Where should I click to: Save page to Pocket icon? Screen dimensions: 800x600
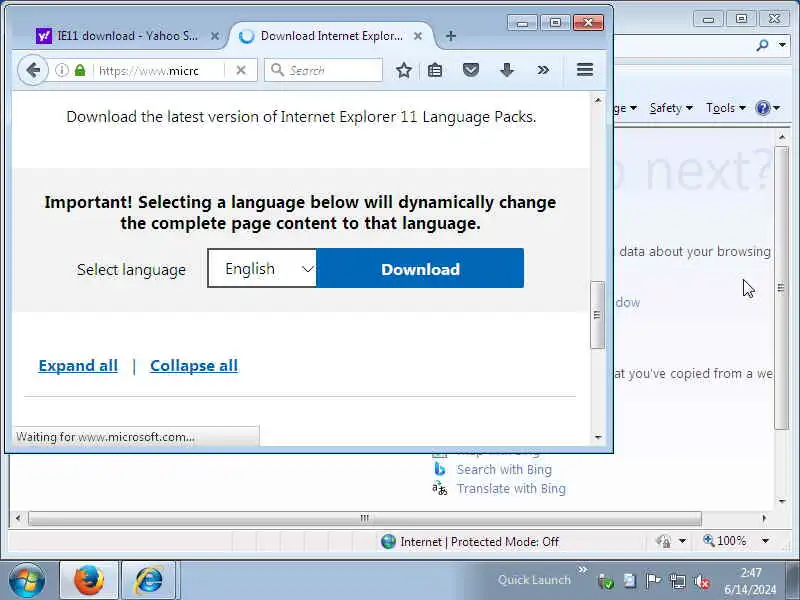tap(470, 70)
